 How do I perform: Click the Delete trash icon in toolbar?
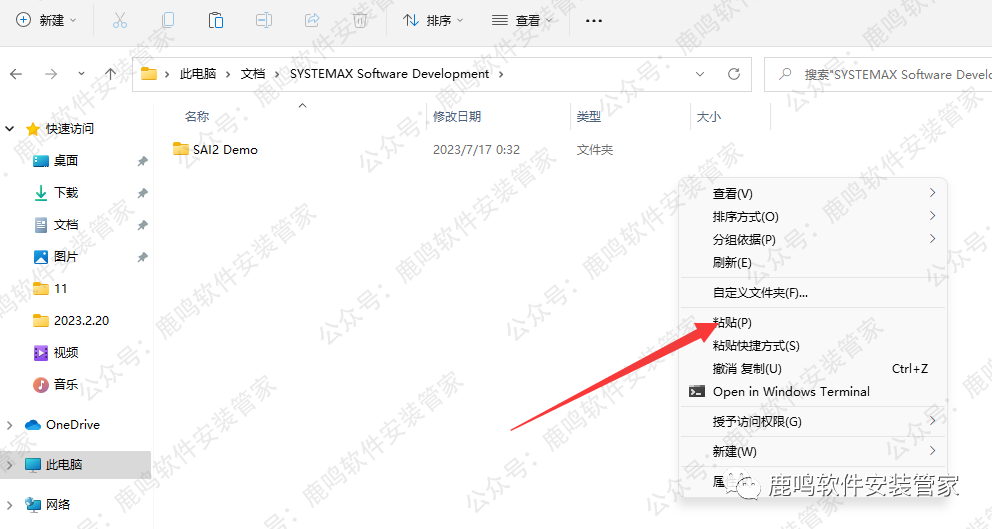point(359,20)
